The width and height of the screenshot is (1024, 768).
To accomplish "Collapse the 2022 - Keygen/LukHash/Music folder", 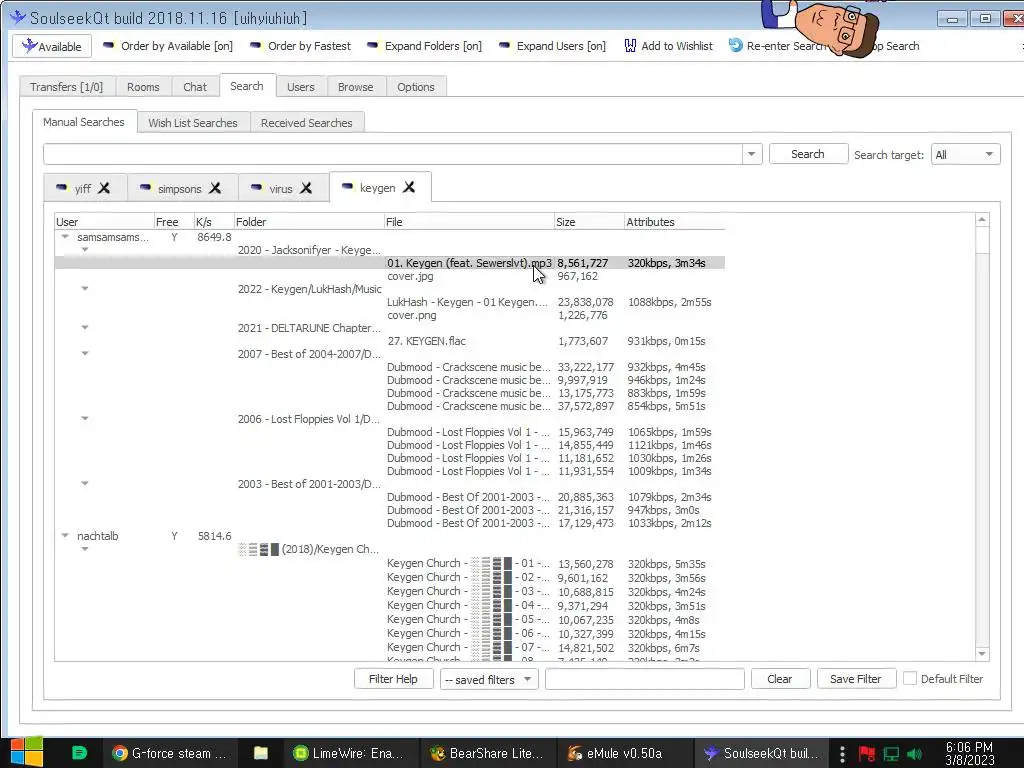I will coord(85,288).
